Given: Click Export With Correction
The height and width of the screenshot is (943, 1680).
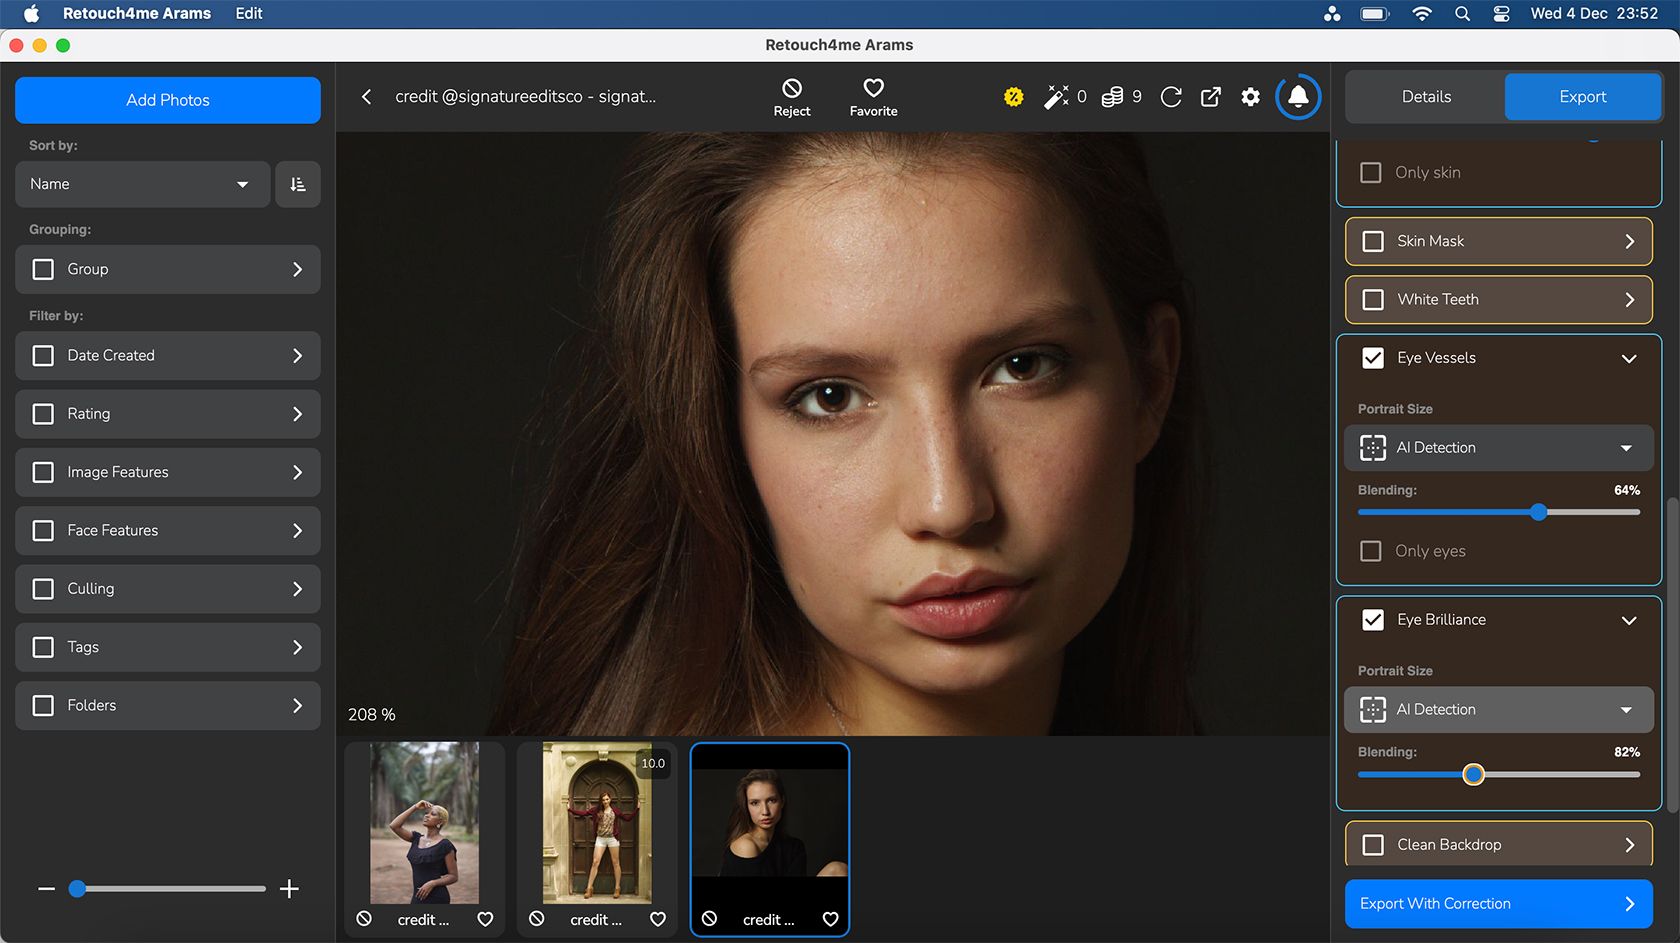Looking at the screenshot, I should [x=1498, y=903].
